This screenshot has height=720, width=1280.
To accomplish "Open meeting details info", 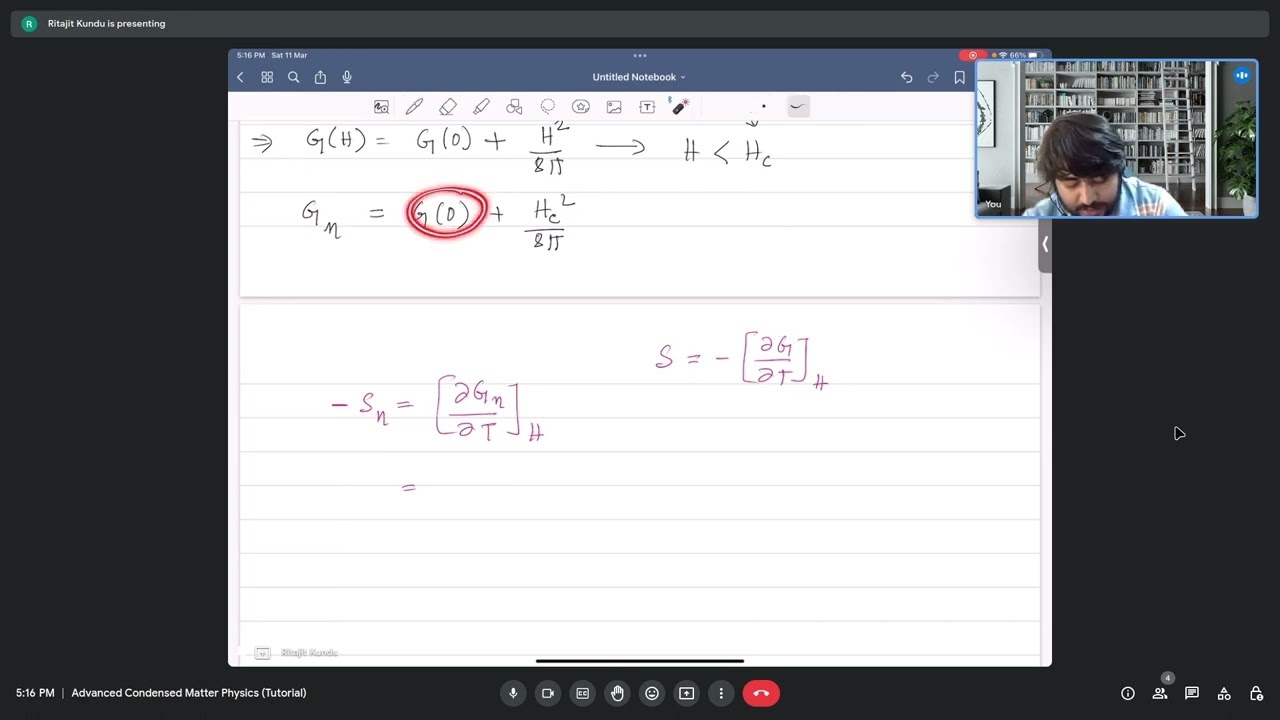I will pos(1128,693).
